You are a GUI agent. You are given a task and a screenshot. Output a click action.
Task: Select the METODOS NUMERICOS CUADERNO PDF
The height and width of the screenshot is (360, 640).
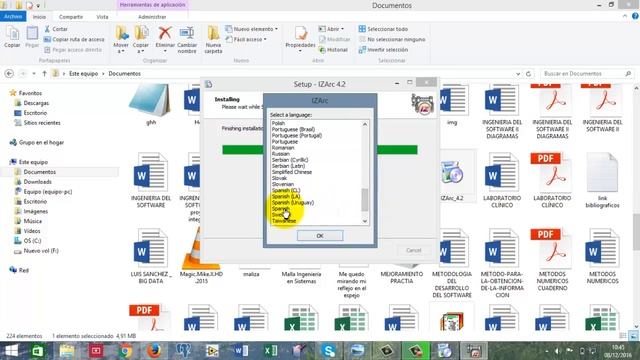(552, 260)
